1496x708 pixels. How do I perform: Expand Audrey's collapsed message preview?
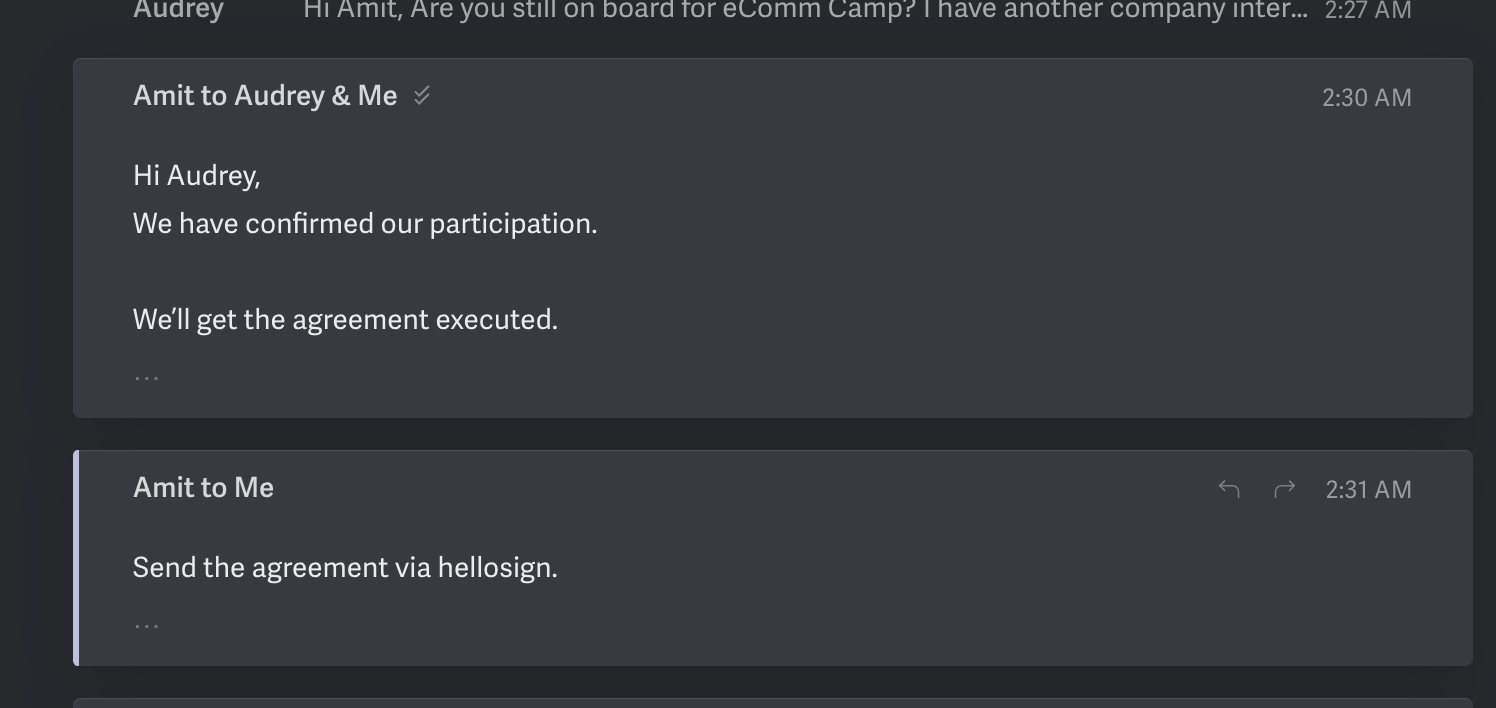click(x=700, y=10)
